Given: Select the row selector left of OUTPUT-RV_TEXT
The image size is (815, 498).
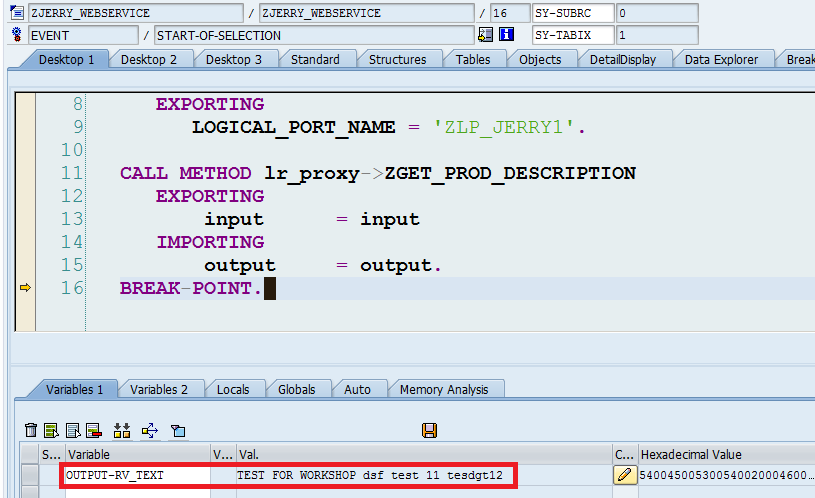Looking at the screenshot, I should (30, 475).
